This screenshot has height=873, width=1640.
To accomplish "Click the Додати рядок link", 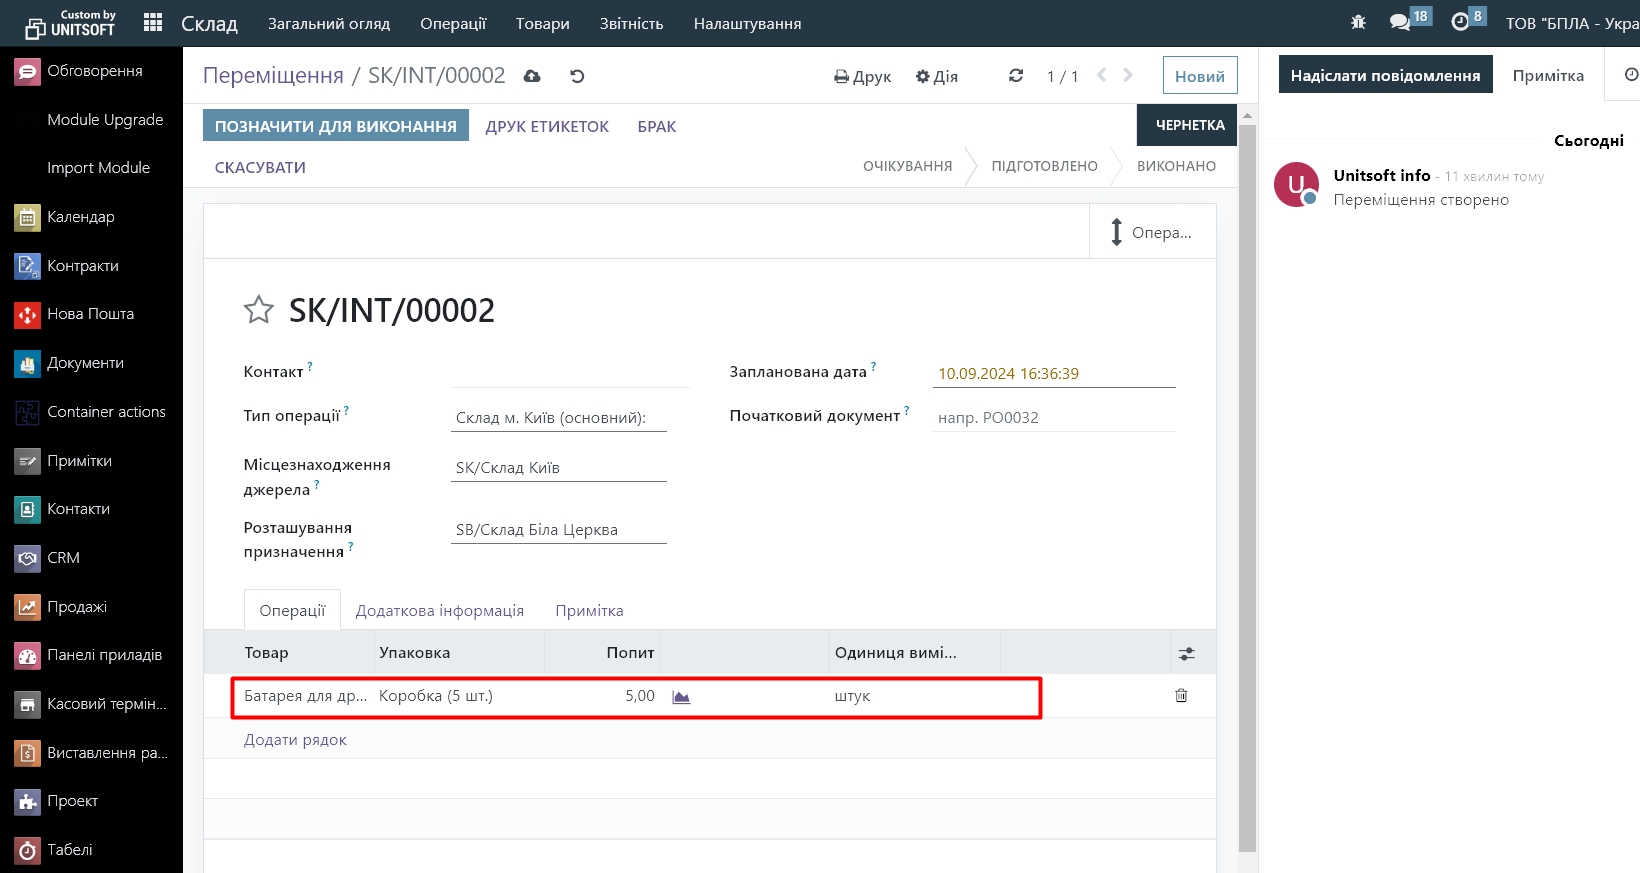I will (295, 740).
